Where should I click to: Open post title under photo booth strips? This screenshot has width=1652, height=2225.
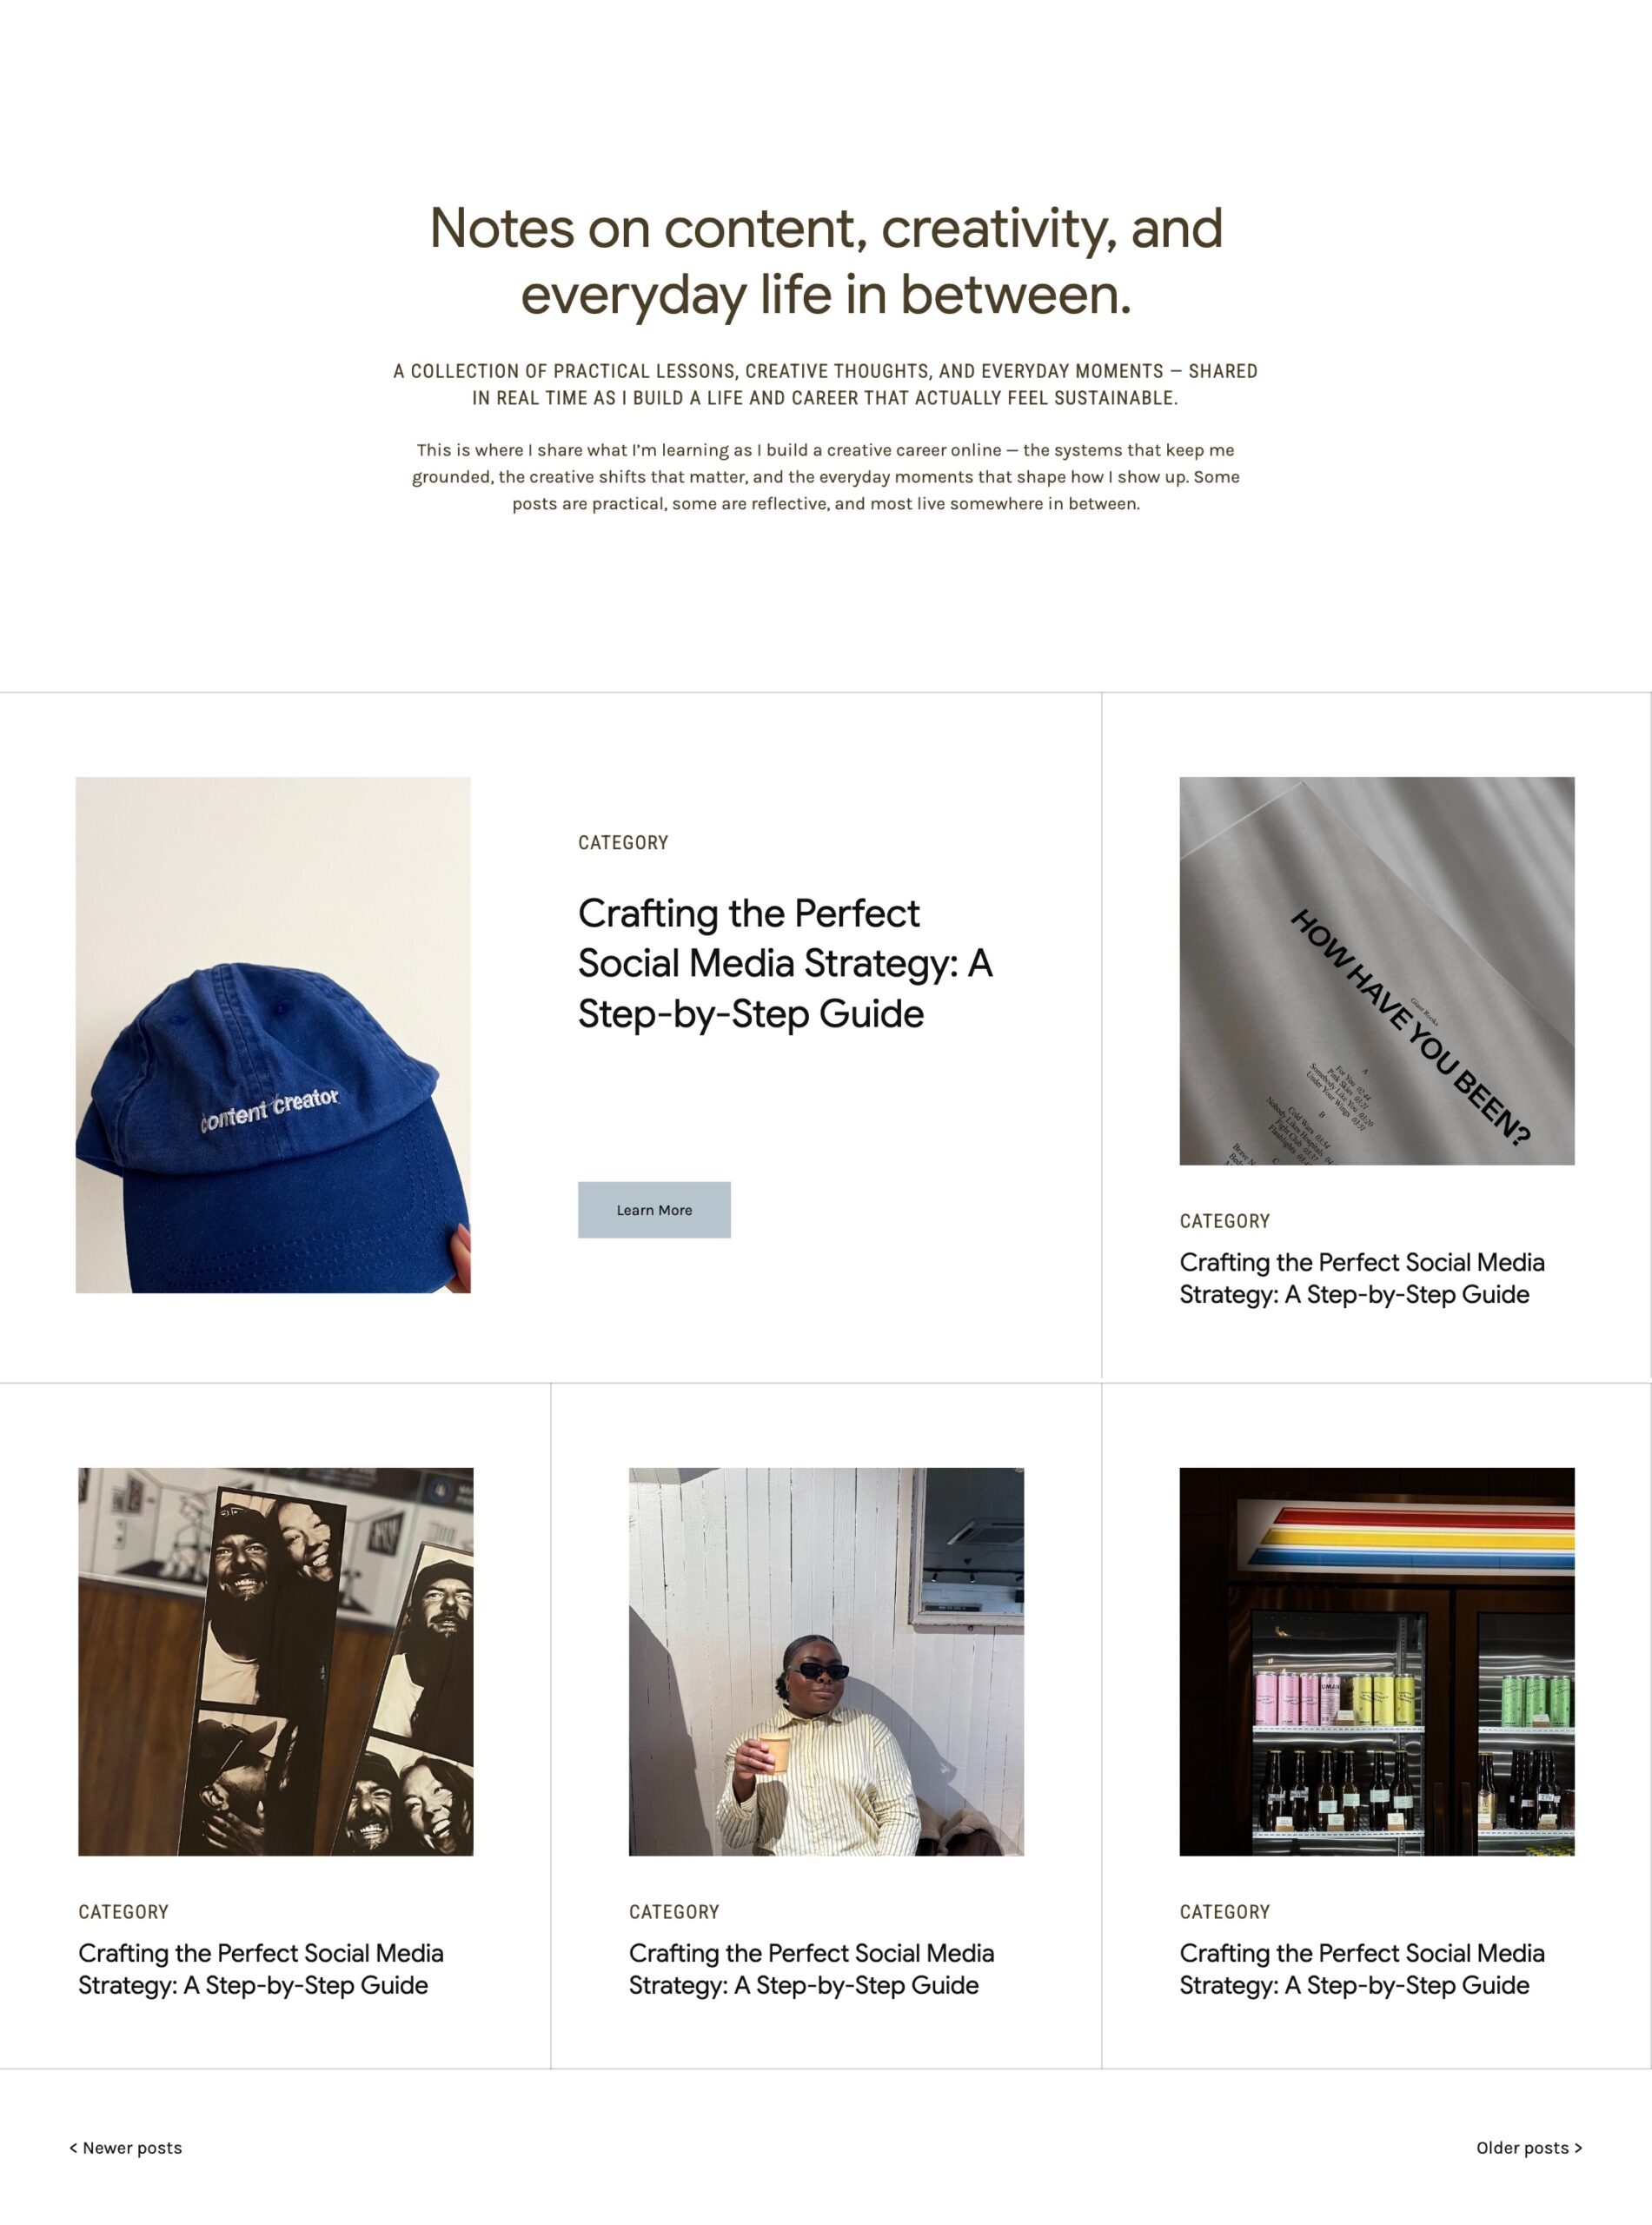point(261,1969)
